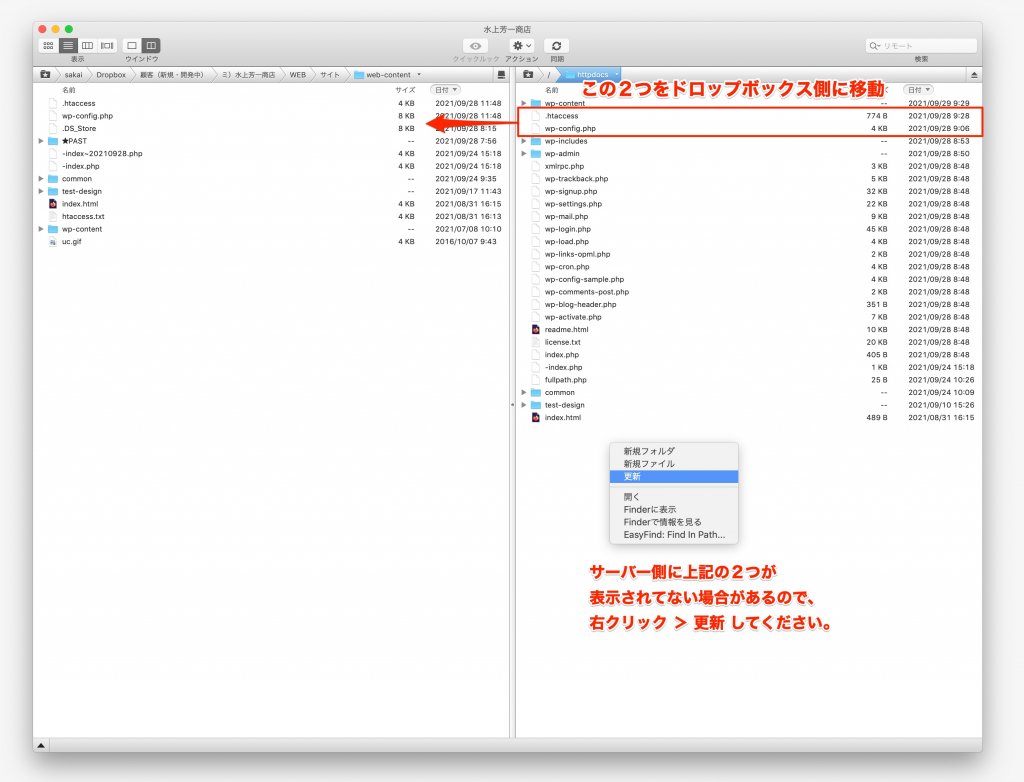Click favorites star folder in left path bar
1024x782 pixels.
click(x=45, y=75)
